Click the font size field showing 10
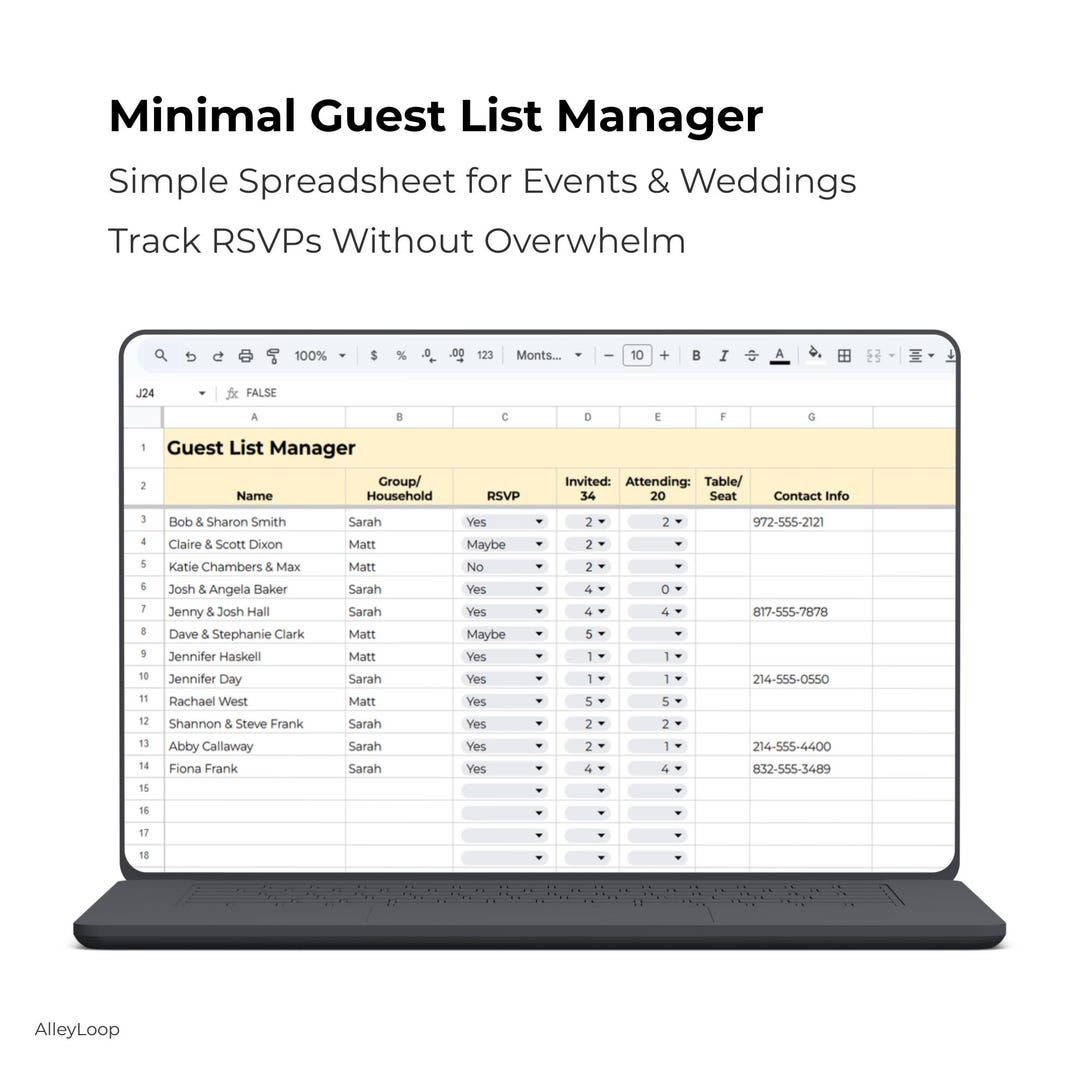Image resolution: width=1080 pixels, height=1080 pixels. 636,355
